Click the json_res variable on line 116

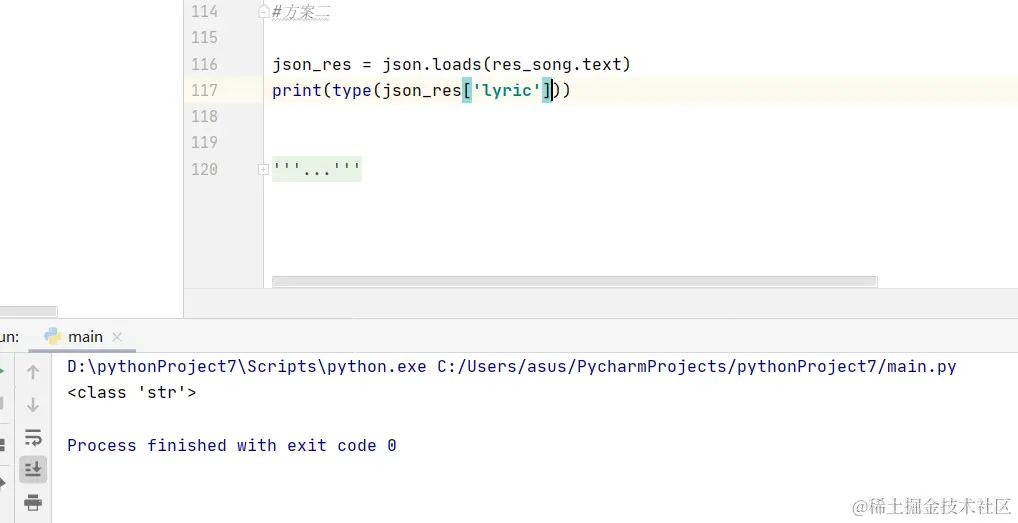(312, 65)
